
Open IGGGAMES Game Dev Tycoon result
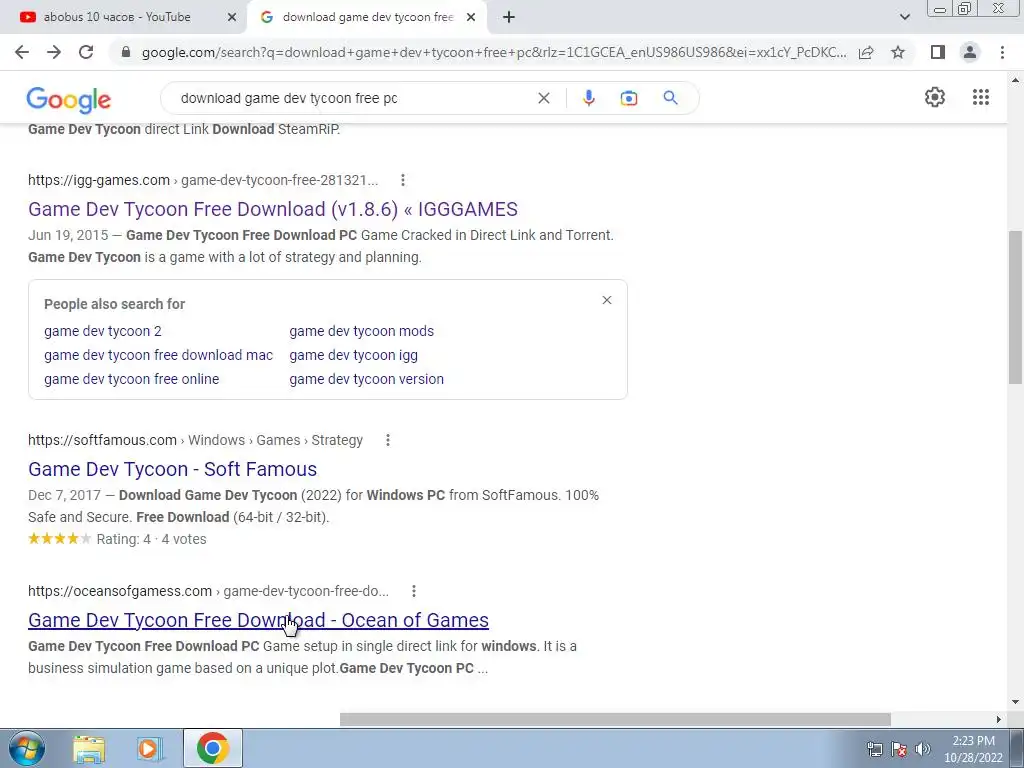pos(273,209)
